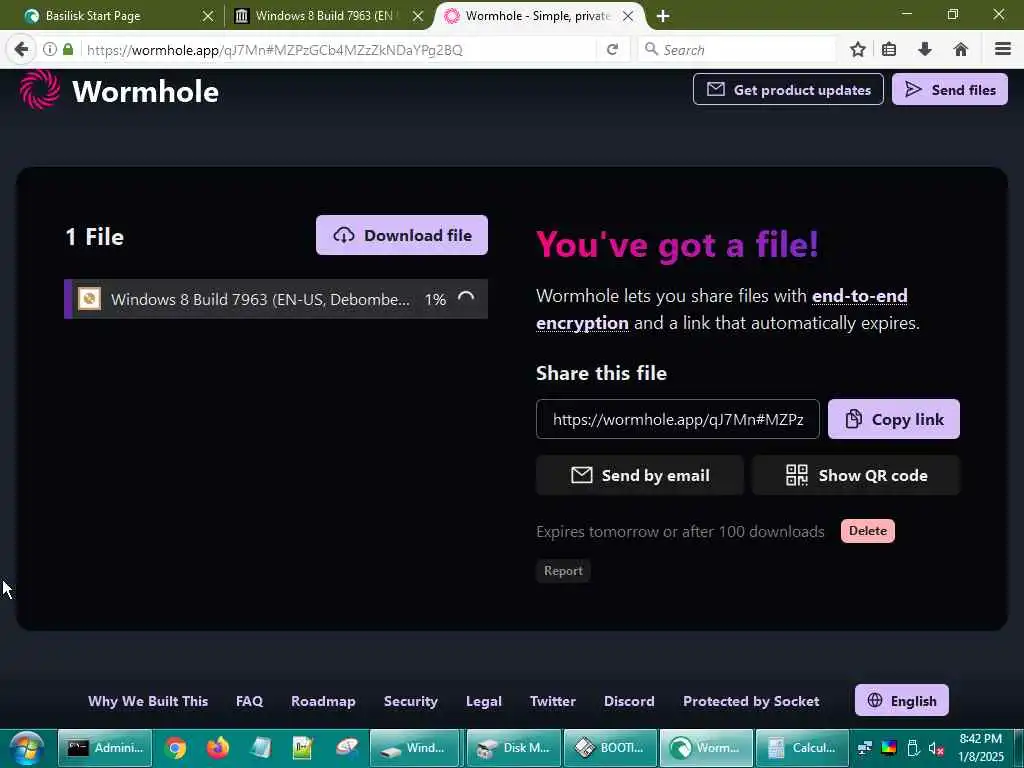1024x768 pixels.
Task: Open Why We Built This link
Action: click(148, 701)
